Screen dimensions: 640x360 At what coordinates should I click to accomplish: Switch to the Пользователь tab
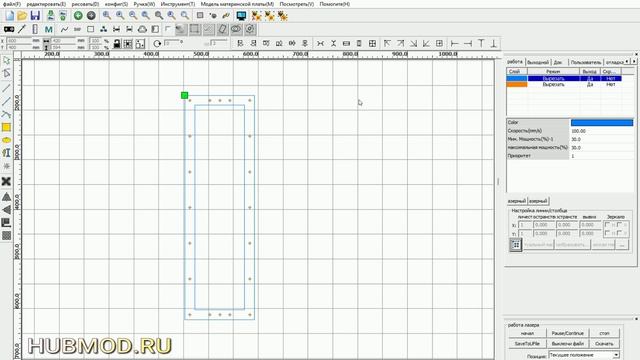586,62
